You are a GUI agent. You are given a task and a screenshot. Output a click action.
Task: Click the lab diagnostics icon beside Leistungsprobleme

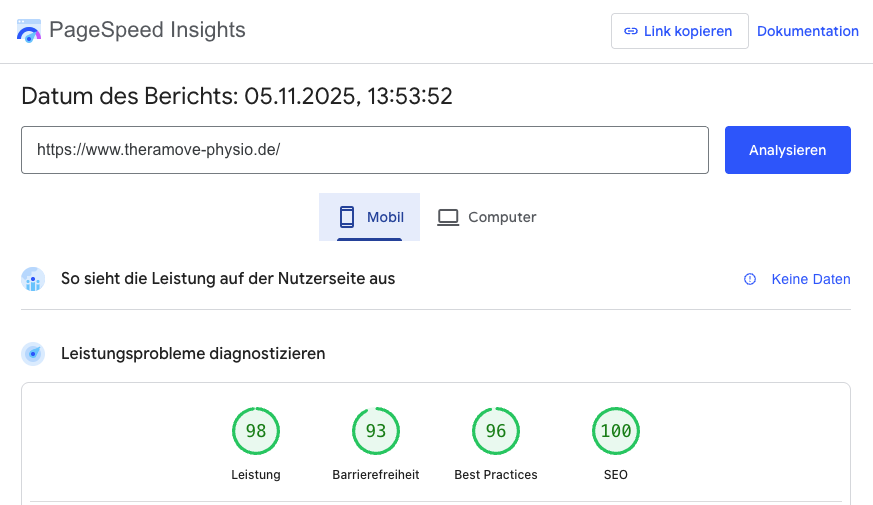click(33, 354)
